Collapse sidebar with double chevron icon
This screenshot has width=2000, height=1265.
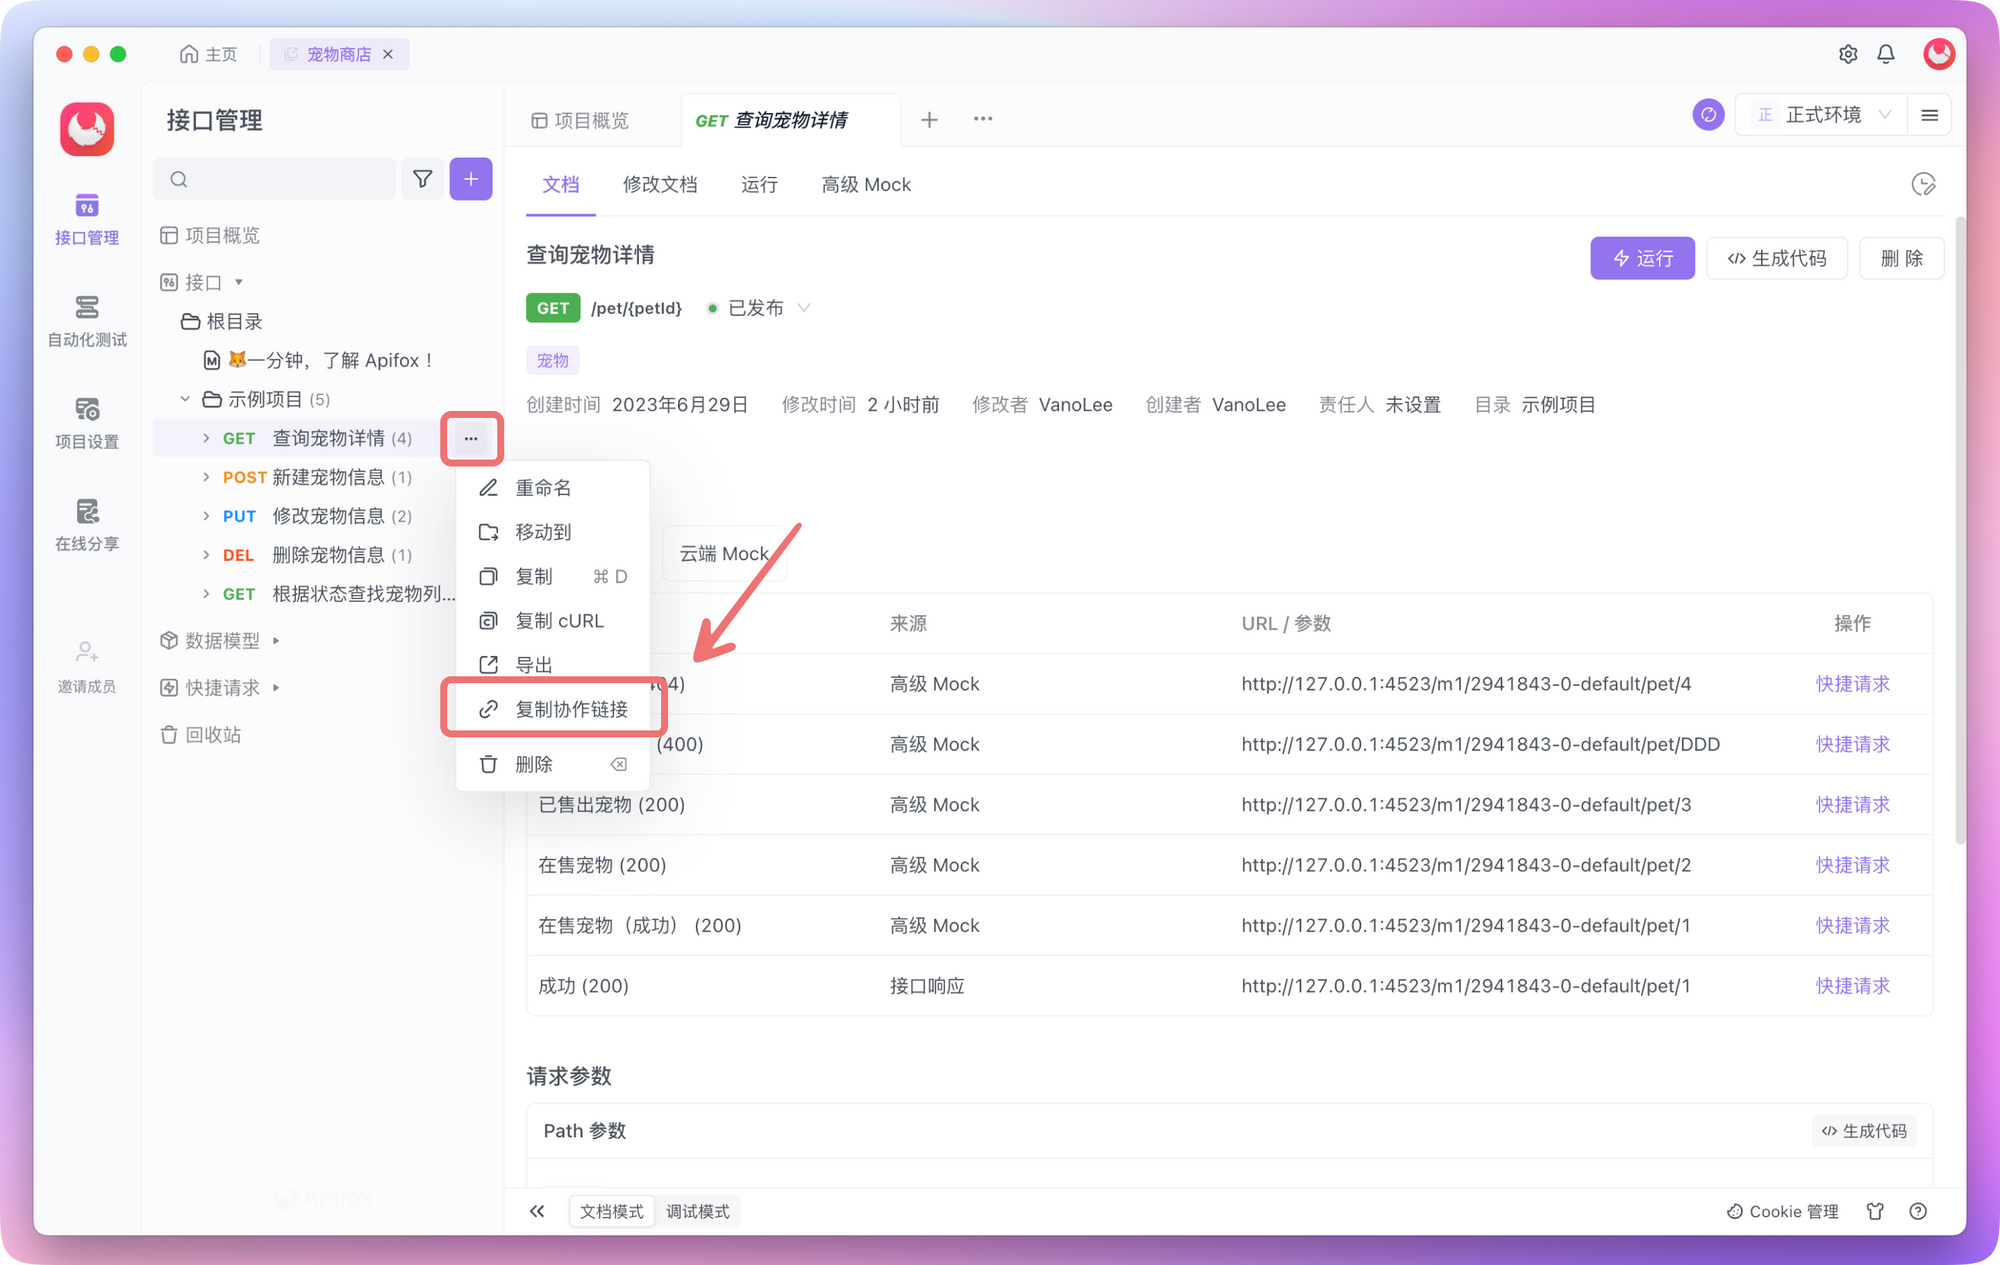(x=537, y=1211)
